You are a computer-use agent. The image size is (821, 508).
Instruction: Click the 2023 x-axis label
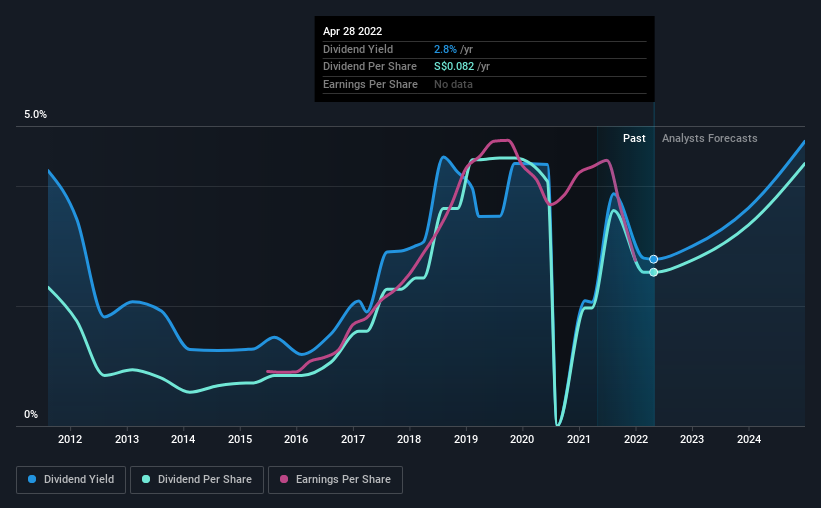tap(692, 439)
